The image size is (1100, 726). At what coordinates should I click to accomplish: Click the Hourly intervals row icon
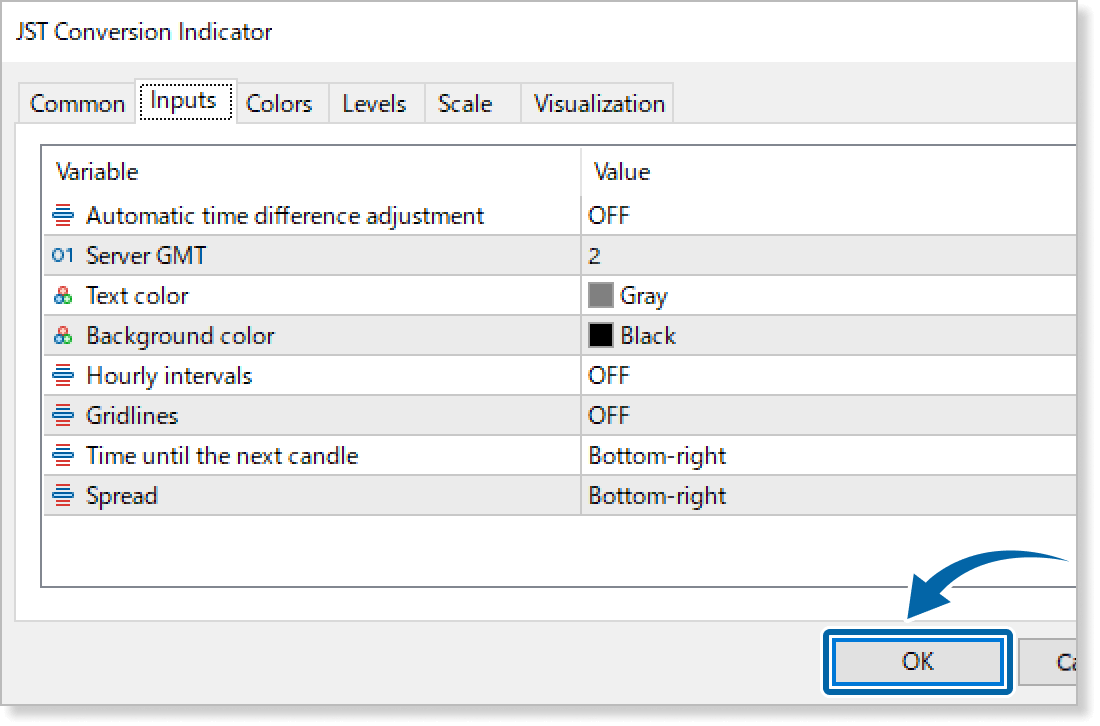tap(64, 376)
